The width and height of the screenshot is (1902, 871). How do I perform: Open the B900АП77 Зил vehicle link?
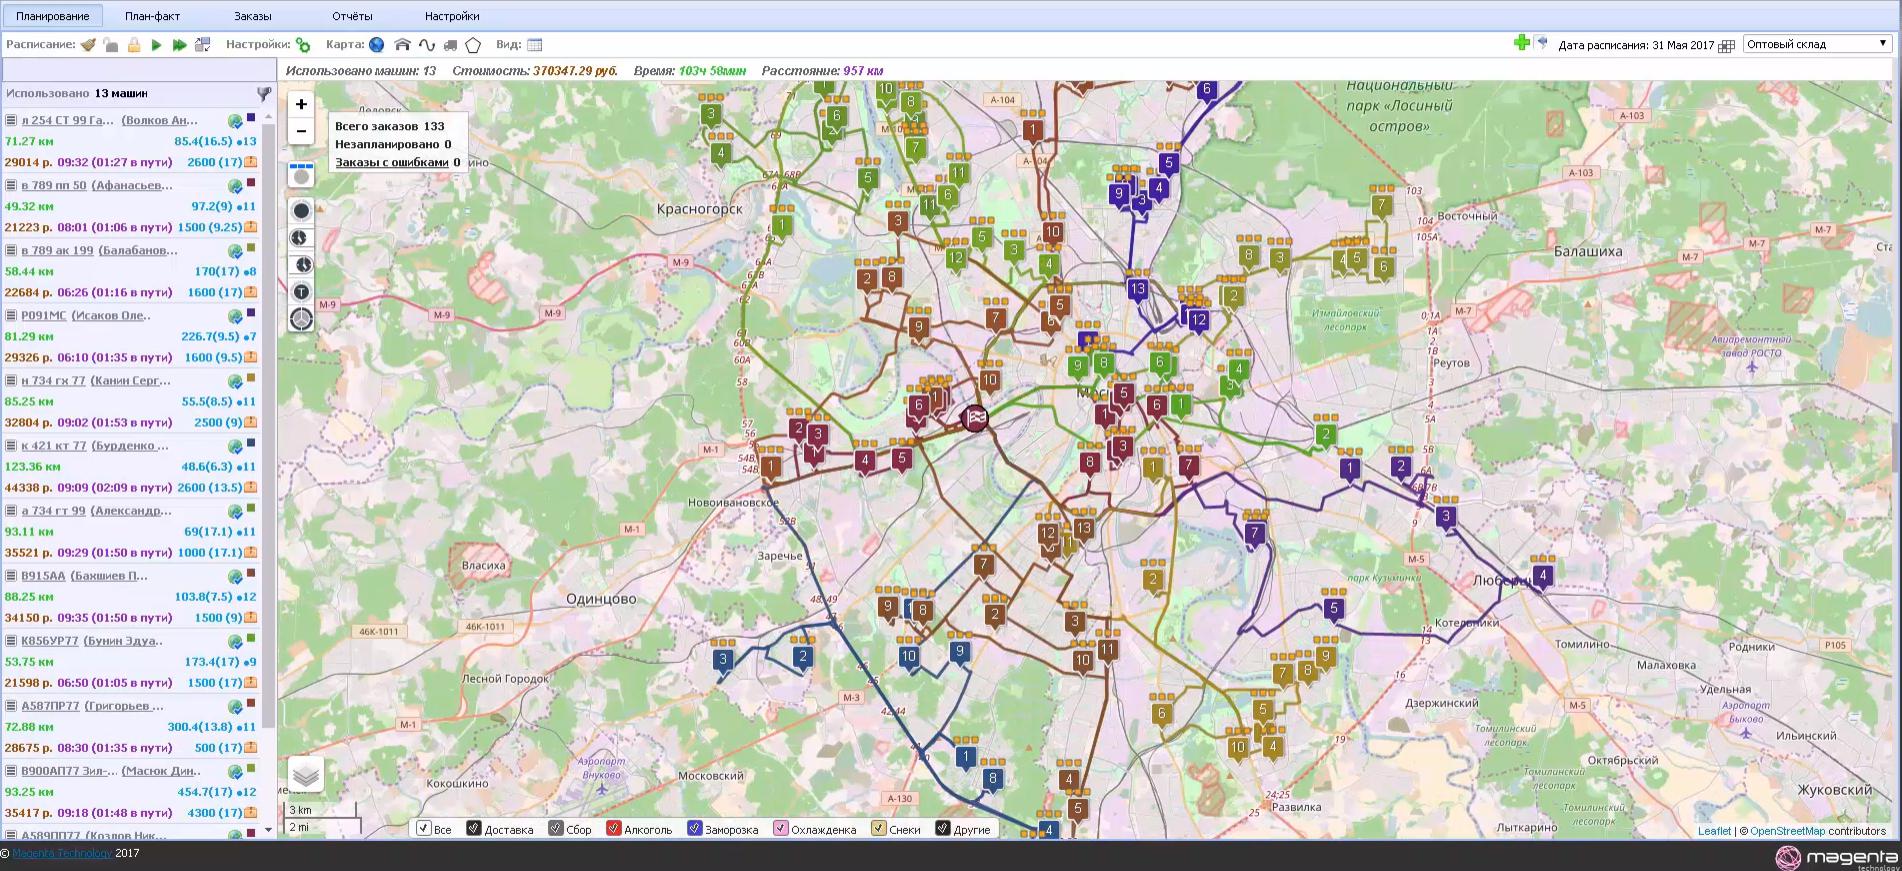click(69, 771)
